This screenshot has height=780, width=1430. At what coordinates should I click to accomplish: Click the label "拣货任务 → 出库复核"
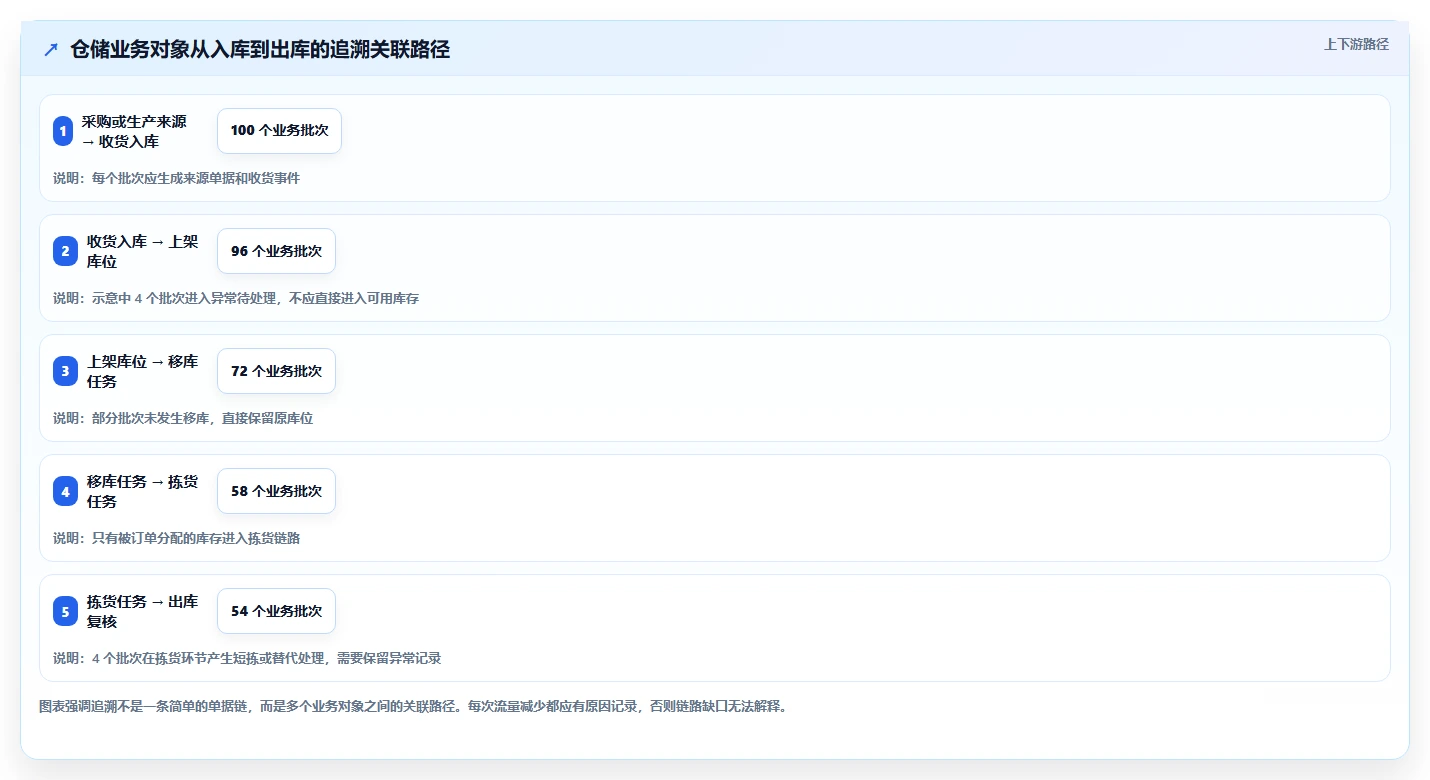(142, 611)
